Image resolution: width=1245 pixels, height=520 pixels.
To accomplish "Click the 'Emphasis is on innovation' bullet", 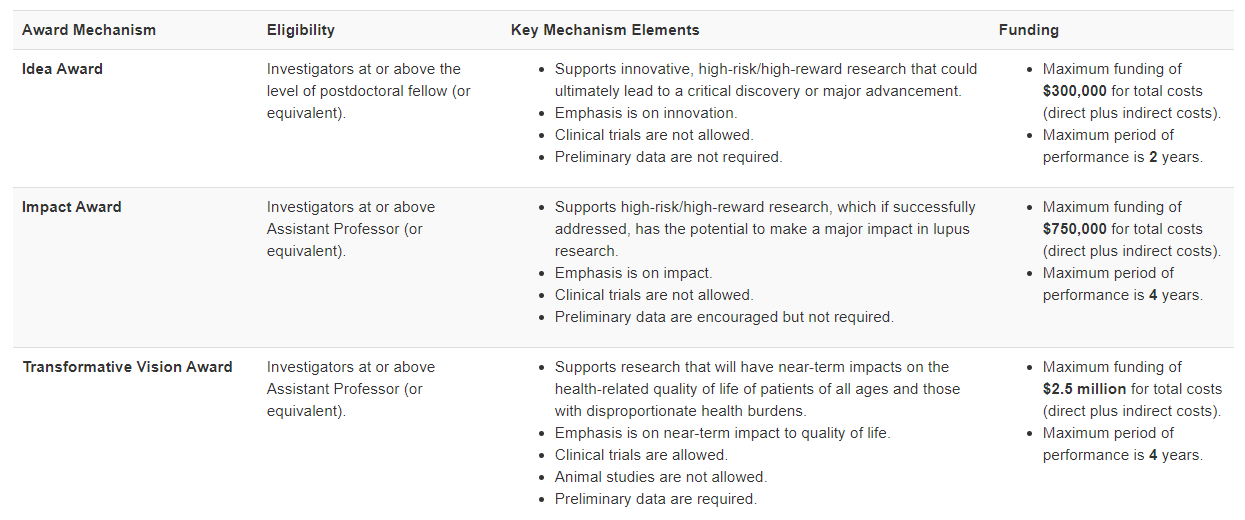I will pos(646,113).
